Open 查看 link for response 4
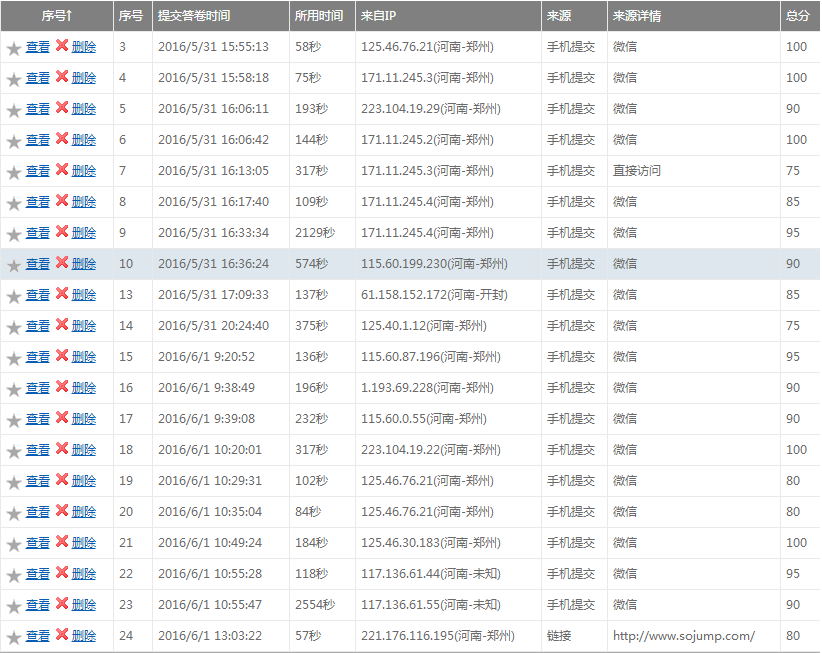 (38, 78)
